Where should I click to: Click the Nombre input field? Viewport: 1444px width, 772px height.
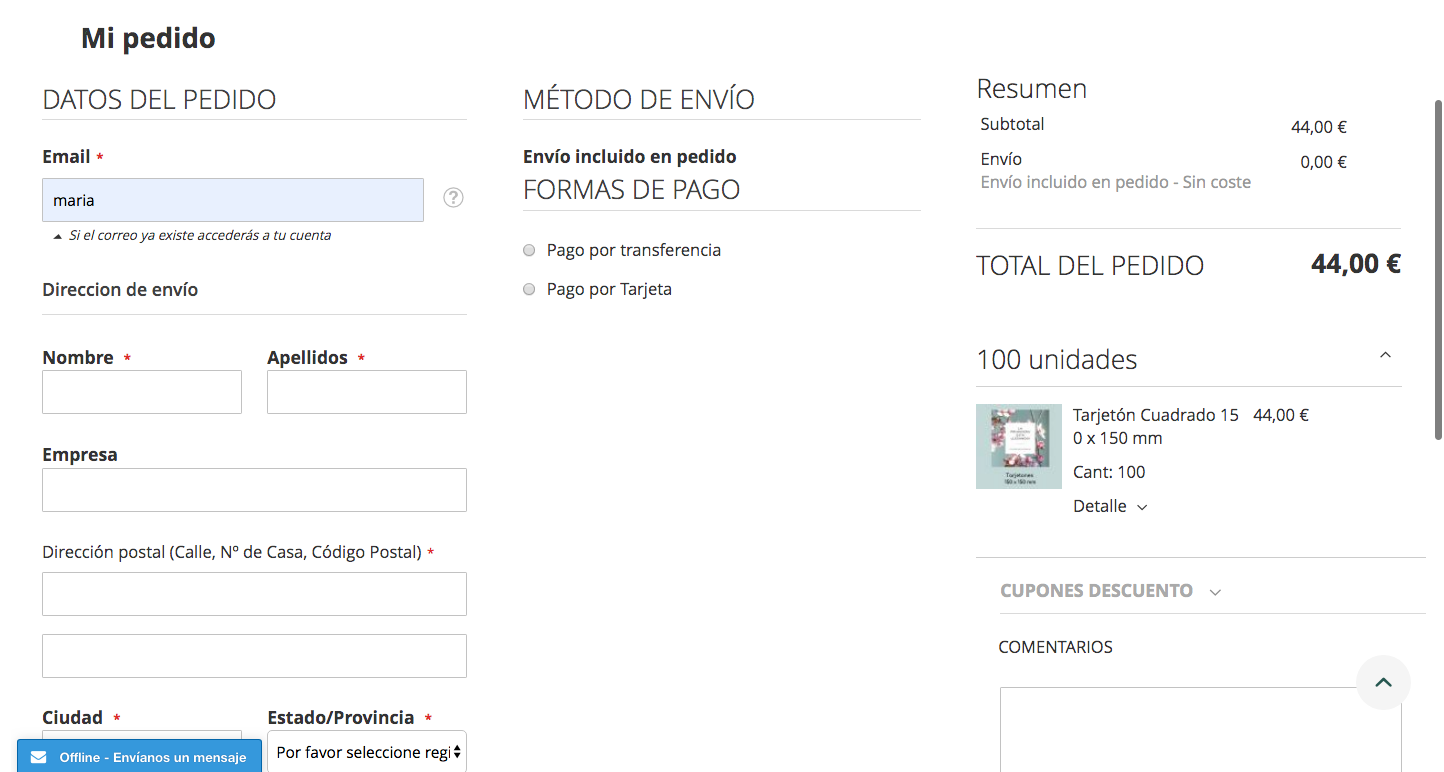coord(141,391)
